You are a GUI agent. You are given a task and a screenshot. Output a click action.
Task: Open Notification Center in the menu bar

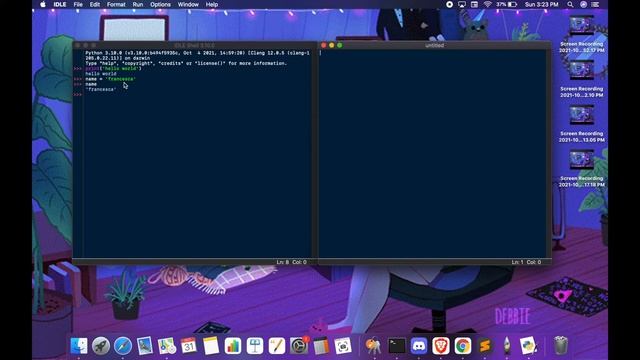tap(596, 4)
